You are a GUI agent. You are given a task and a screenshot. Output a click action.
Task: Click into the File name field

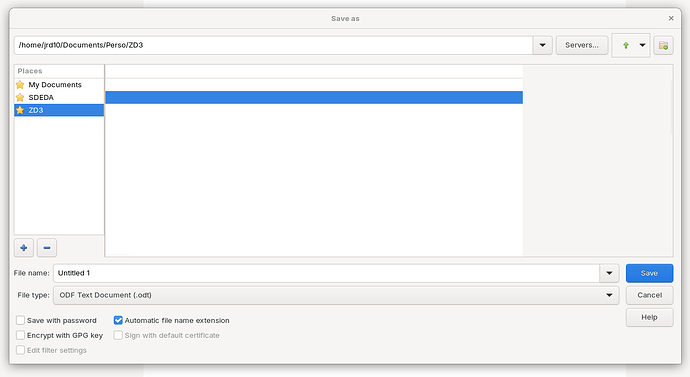326,273
